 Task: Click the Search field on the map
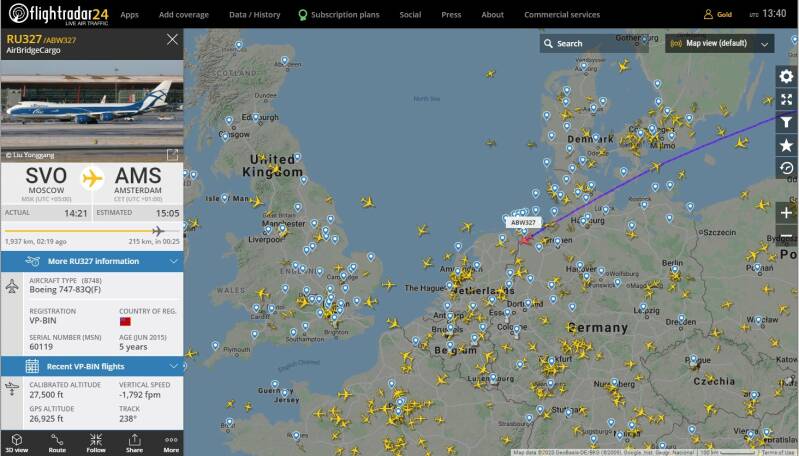(594, 43)
